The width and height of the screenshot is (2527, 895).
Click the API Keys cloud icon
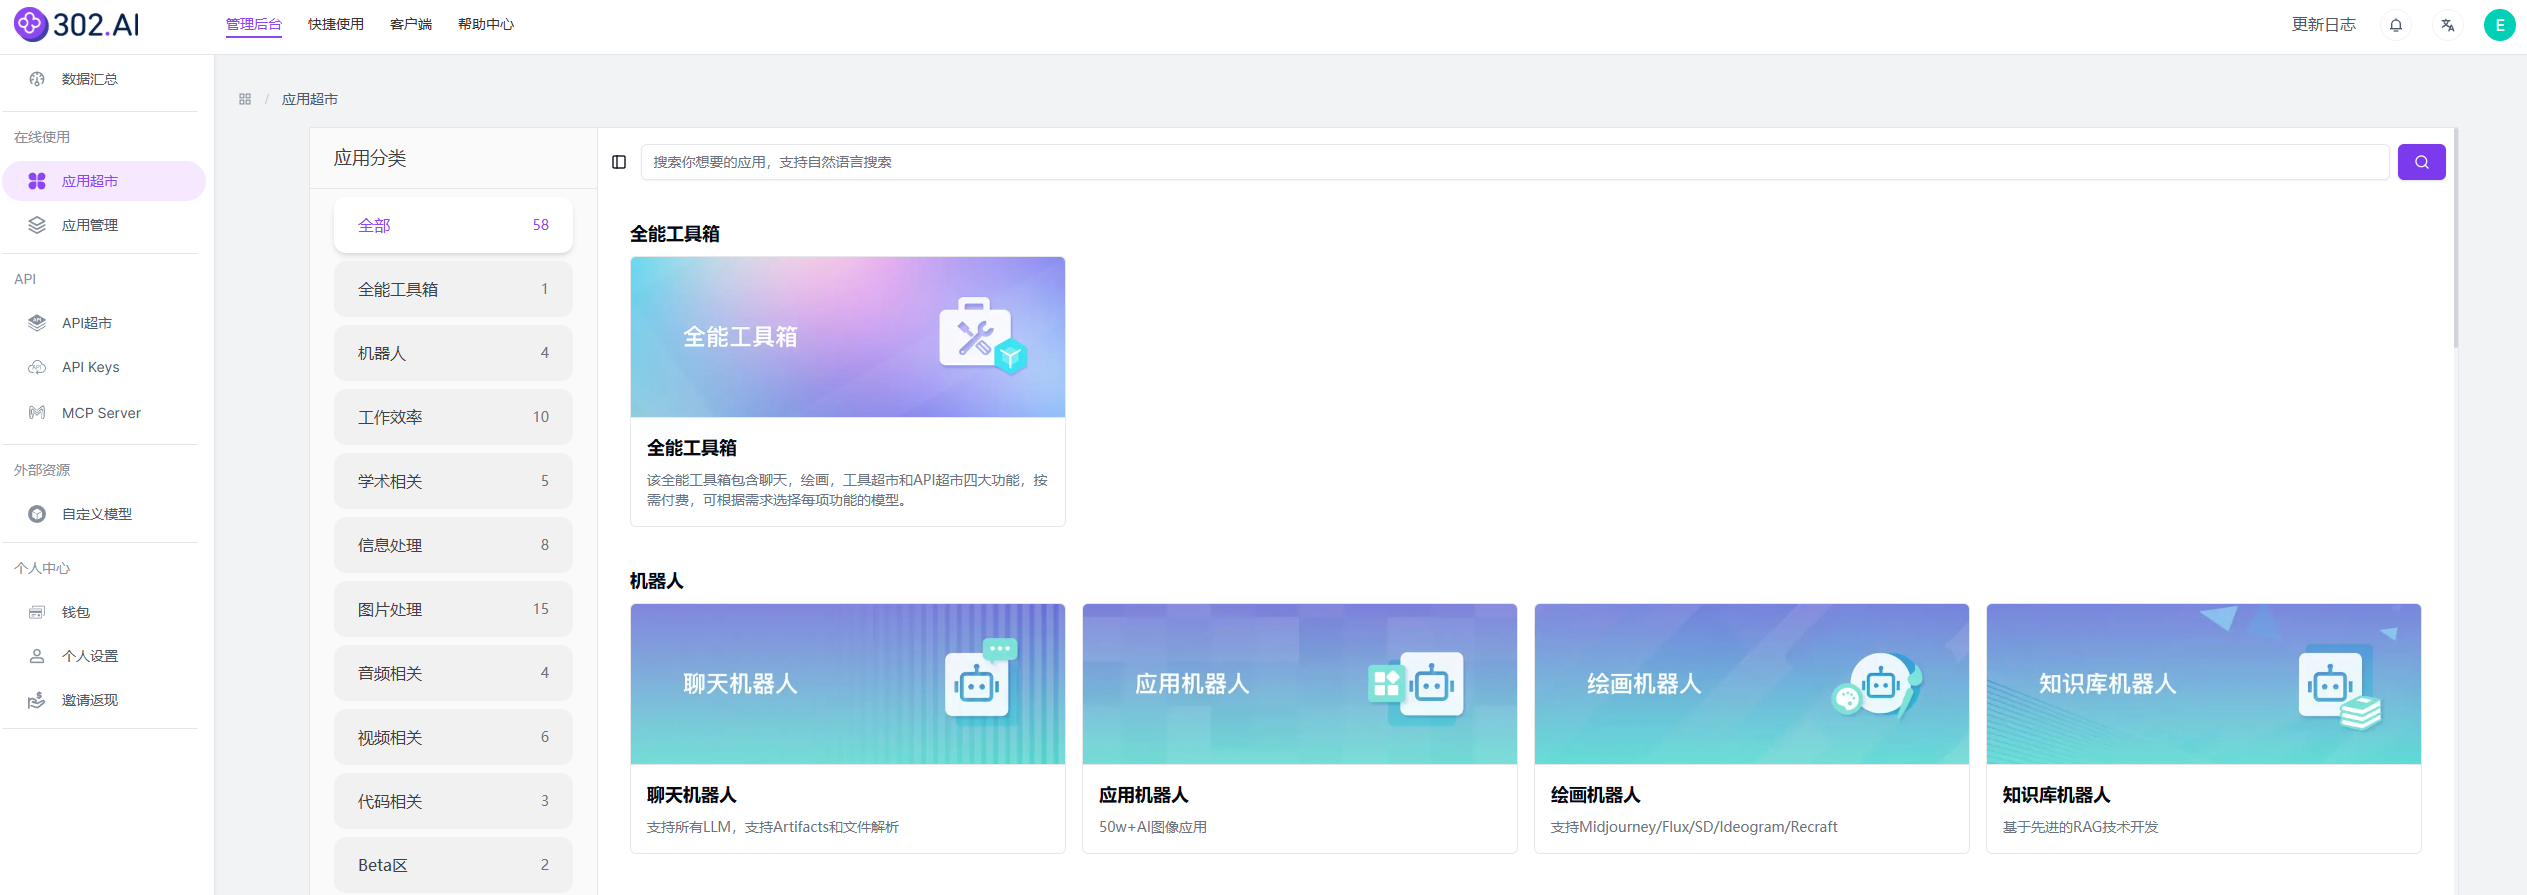click(x=37, y=367)
